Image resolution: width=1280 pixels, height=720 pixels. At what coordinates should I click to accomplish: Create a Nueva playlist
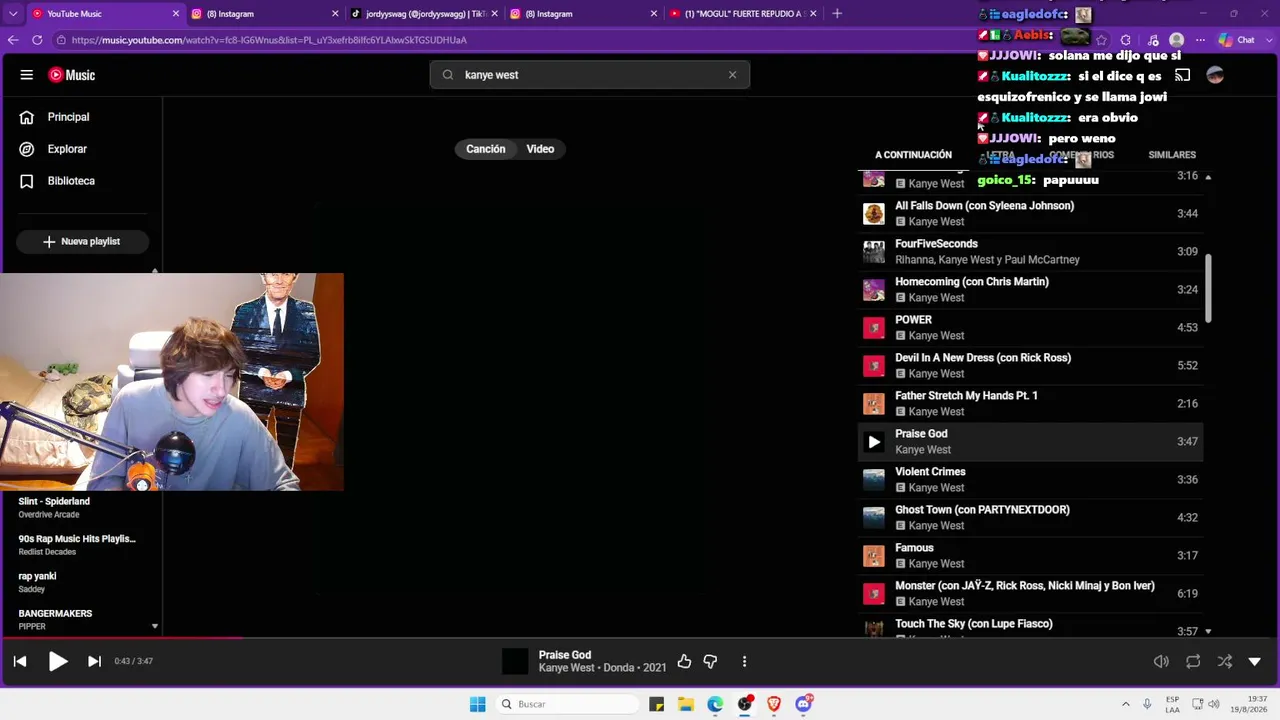tap(82, 242)
